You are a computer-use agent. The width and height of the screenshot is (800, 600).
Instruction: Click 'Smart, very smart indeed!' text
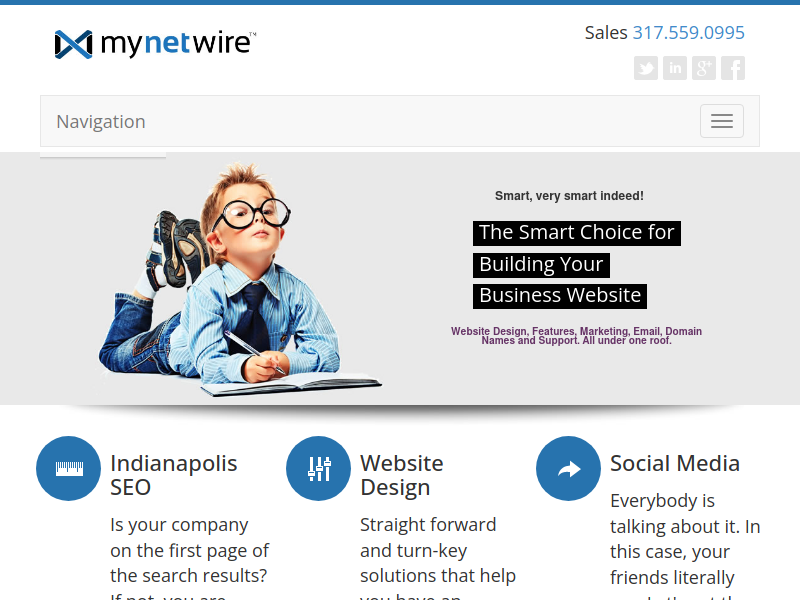(569, 196)
